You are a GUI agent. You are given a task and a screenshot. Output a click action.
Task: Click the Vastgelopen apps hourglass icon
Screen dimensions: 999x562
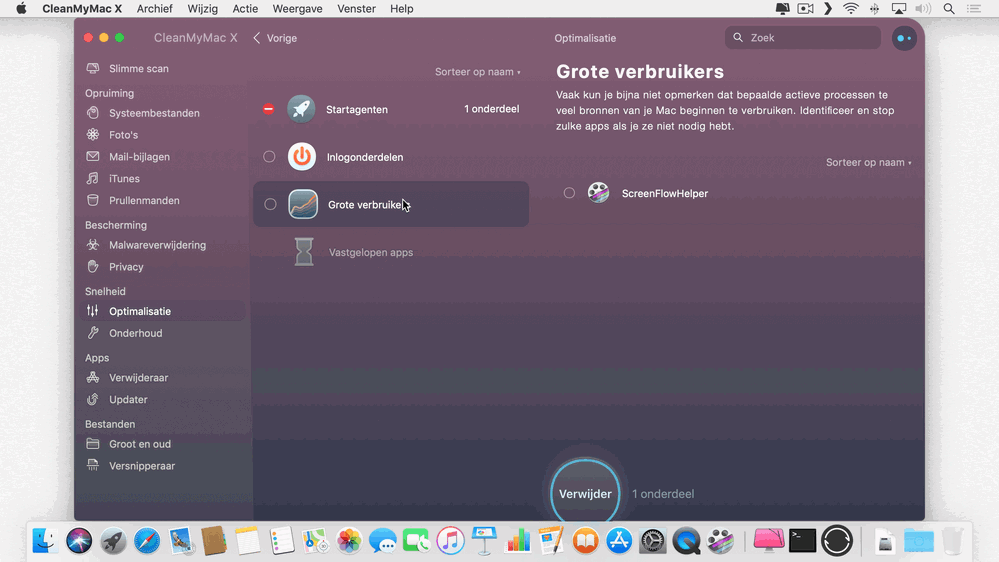[304, 252]
